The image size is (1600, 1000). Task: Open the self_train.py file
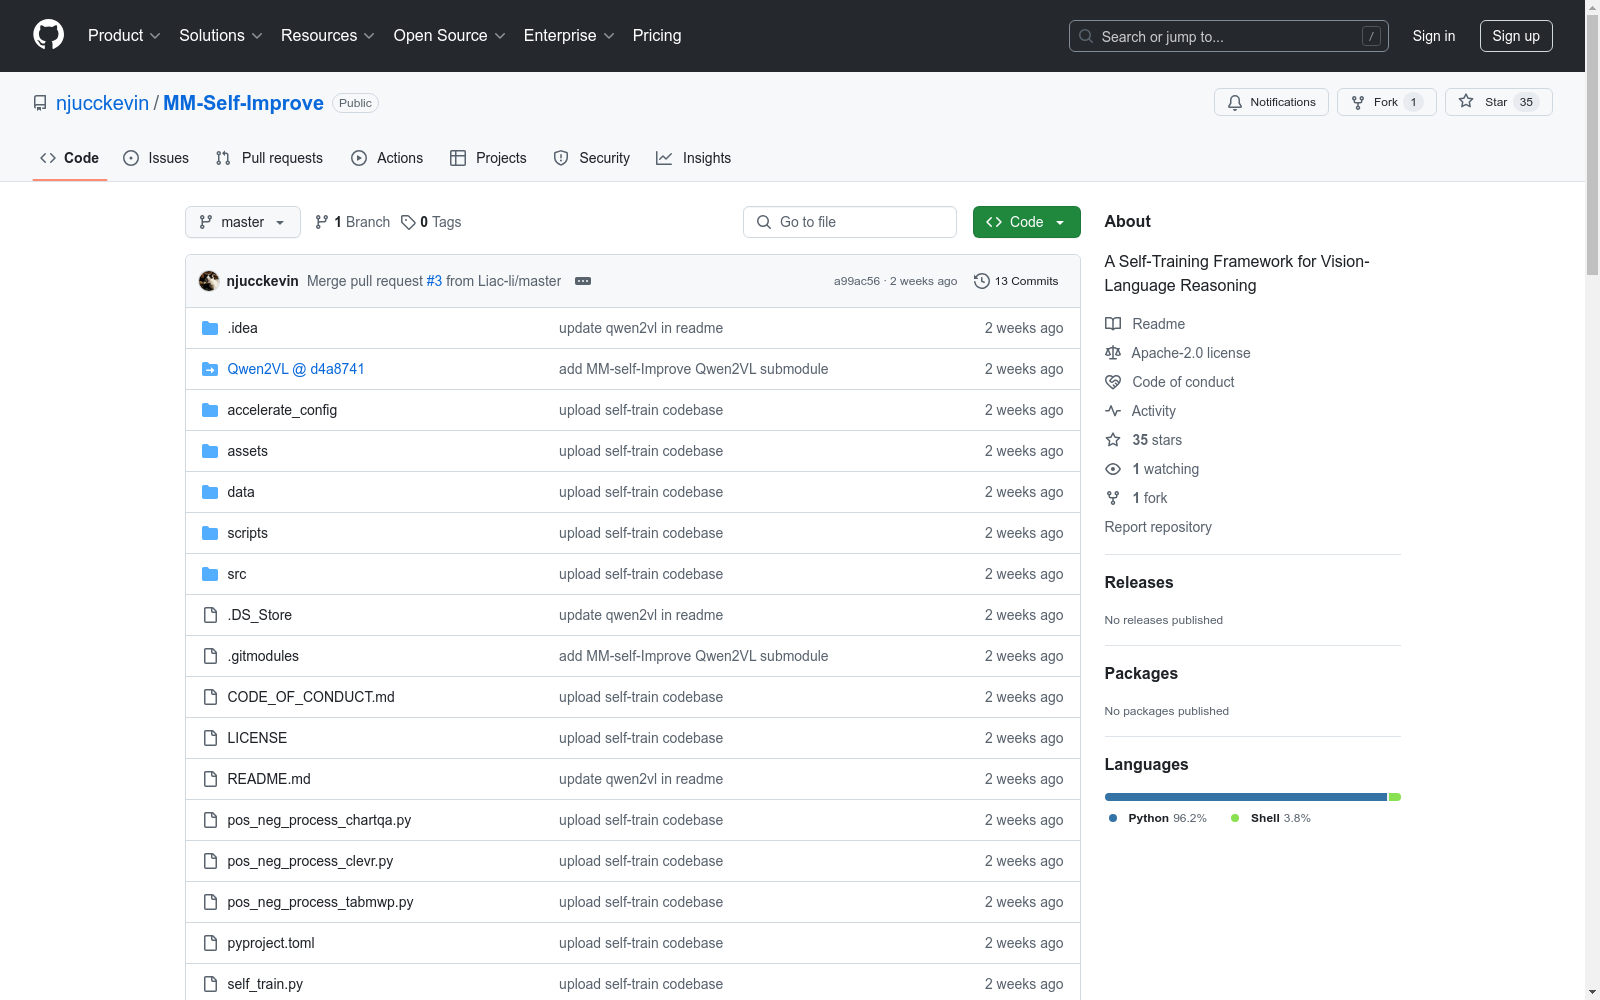(265, 984)
